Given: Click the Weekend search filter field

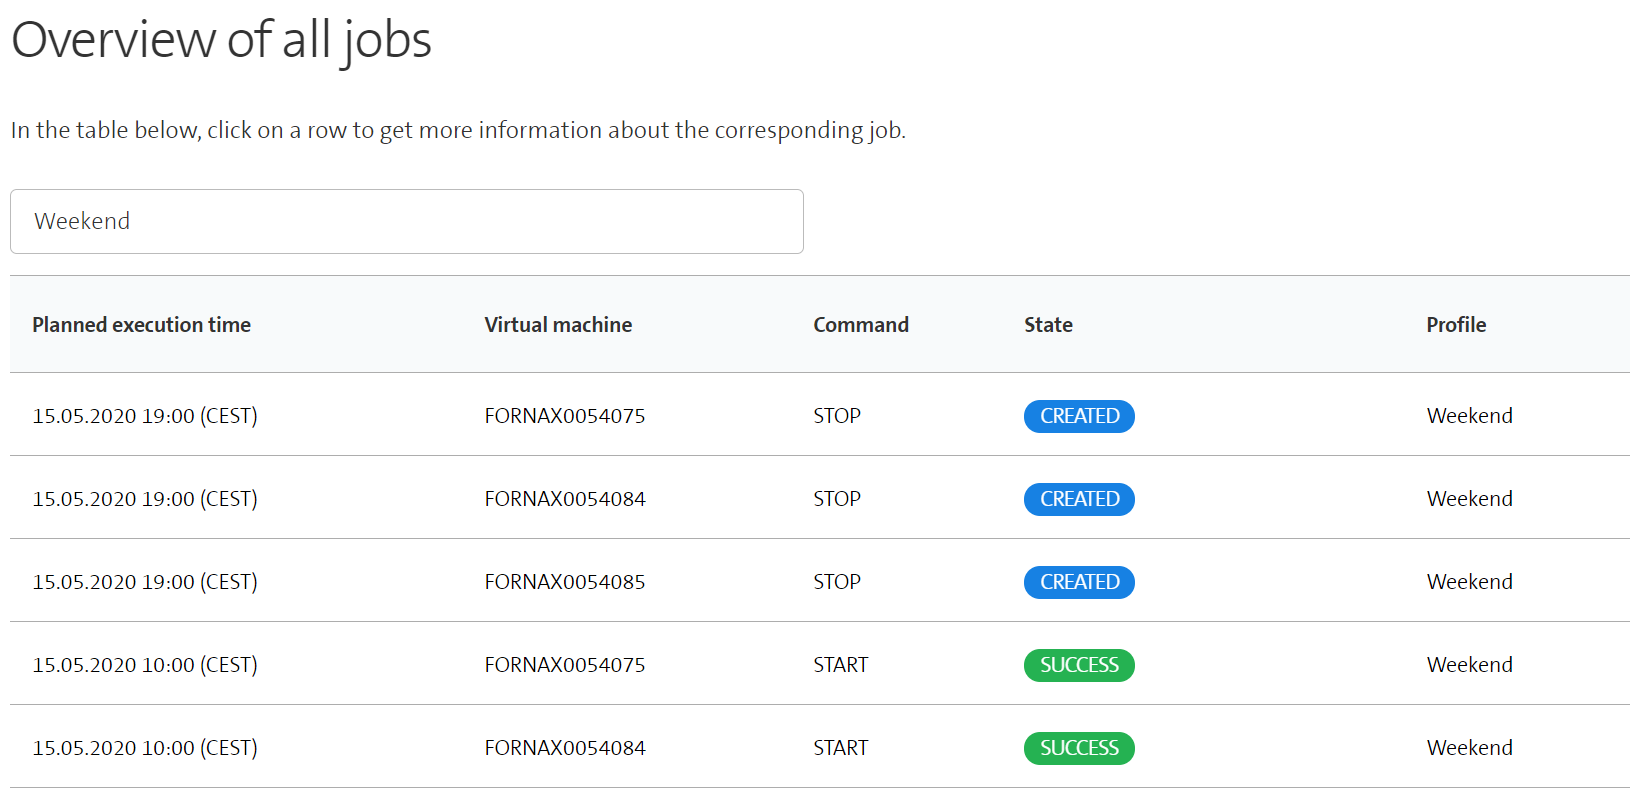Looking at the screenshot, I should [406, 221].
